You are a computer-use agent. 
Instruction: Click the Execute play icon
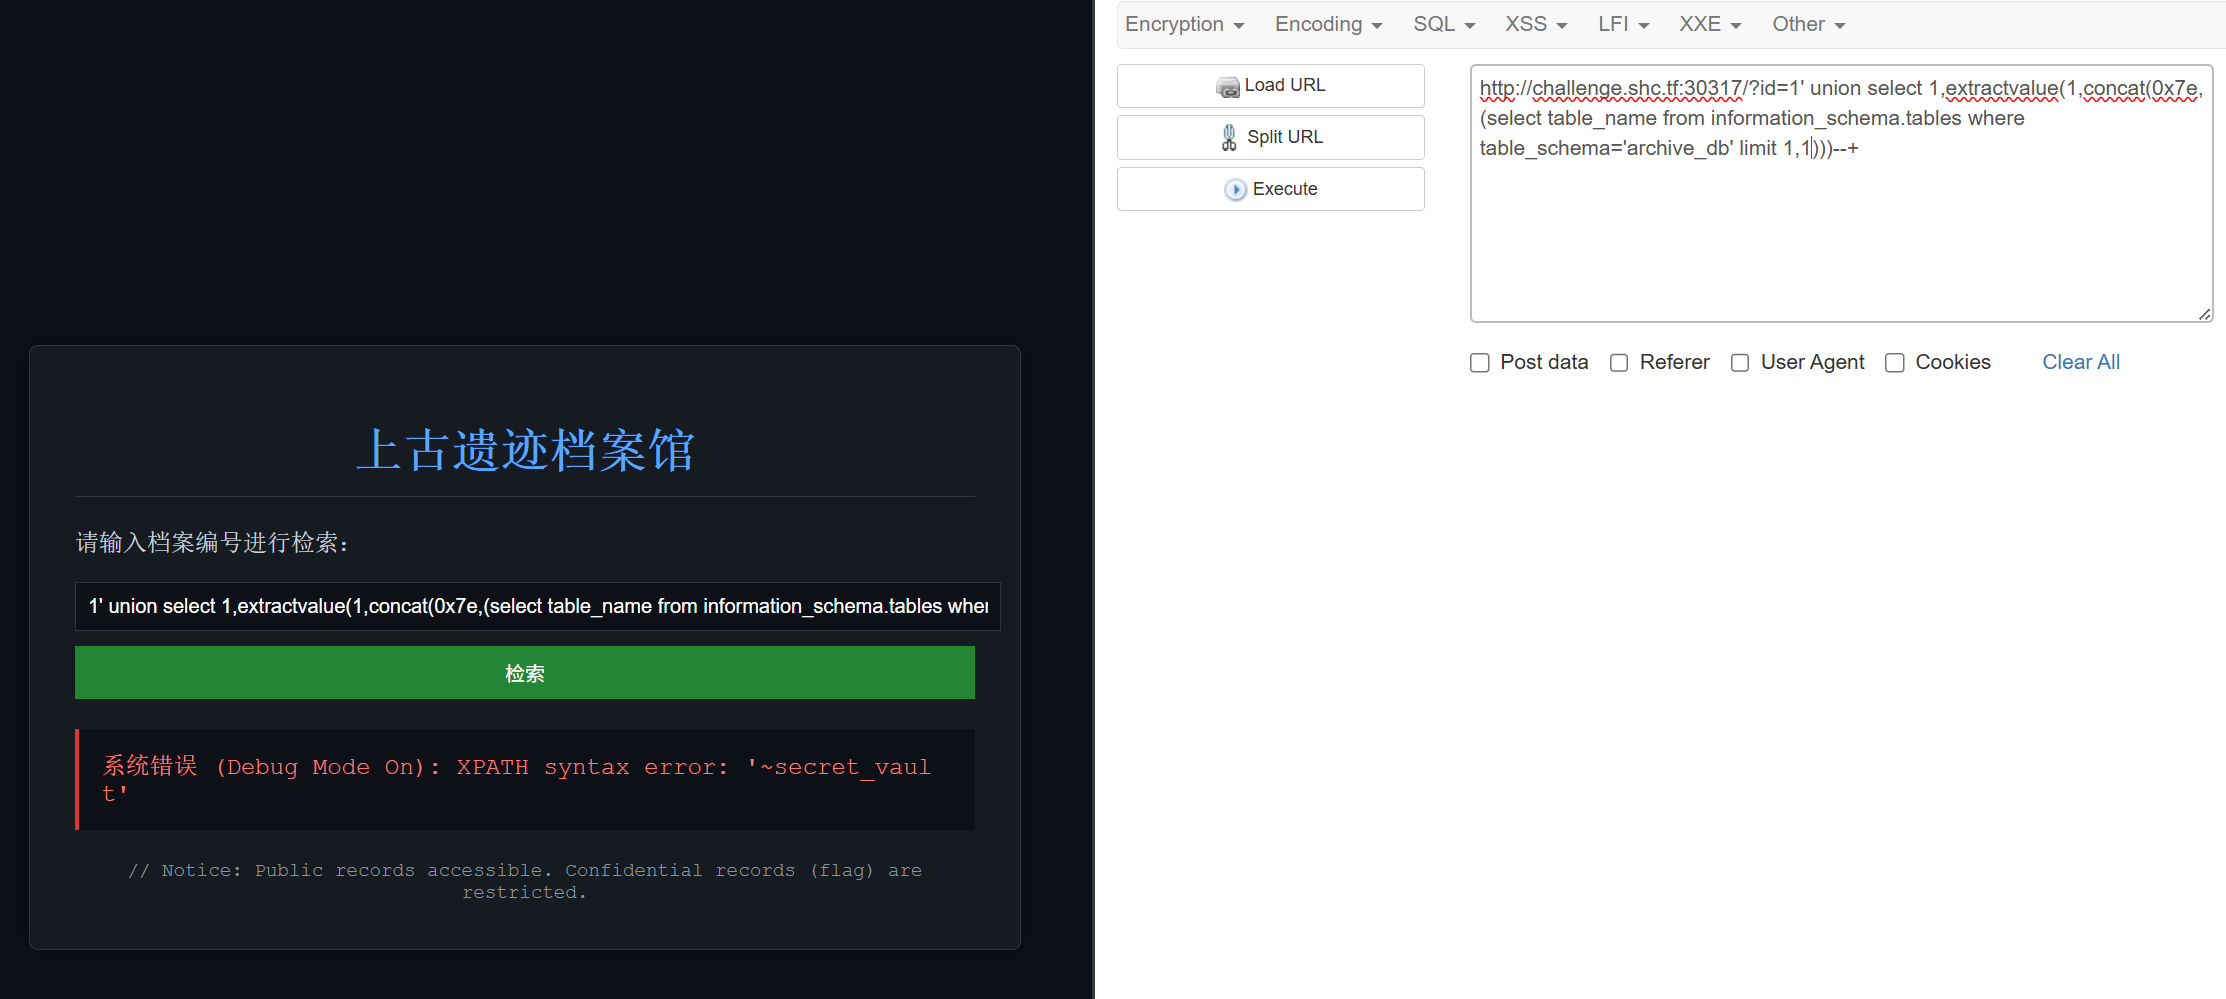tap(1236, 189)
